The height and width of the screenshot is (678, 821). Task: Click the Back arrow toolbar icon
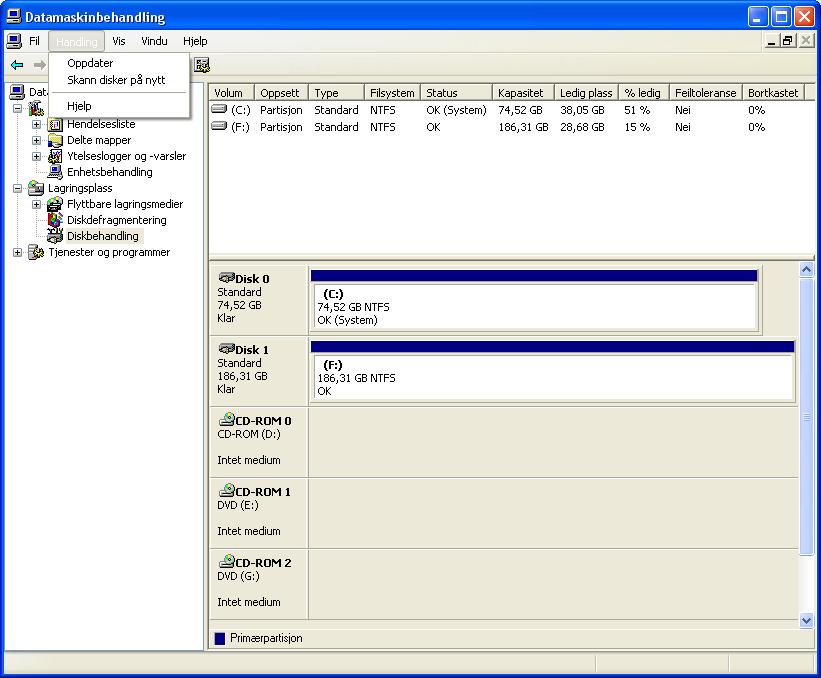(17, 65)
